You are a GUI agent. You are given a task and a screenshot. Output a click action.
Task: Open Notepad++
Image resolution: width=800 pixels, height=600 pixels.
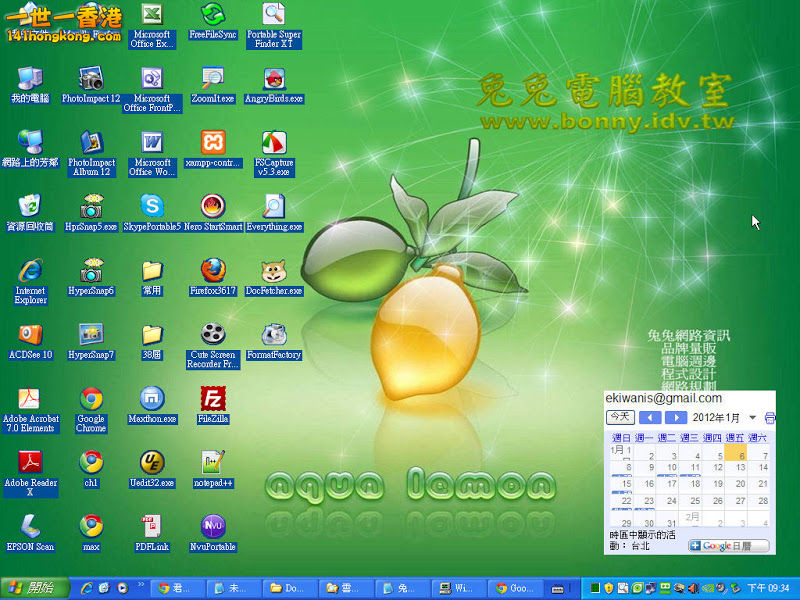[x=211, y=463]
